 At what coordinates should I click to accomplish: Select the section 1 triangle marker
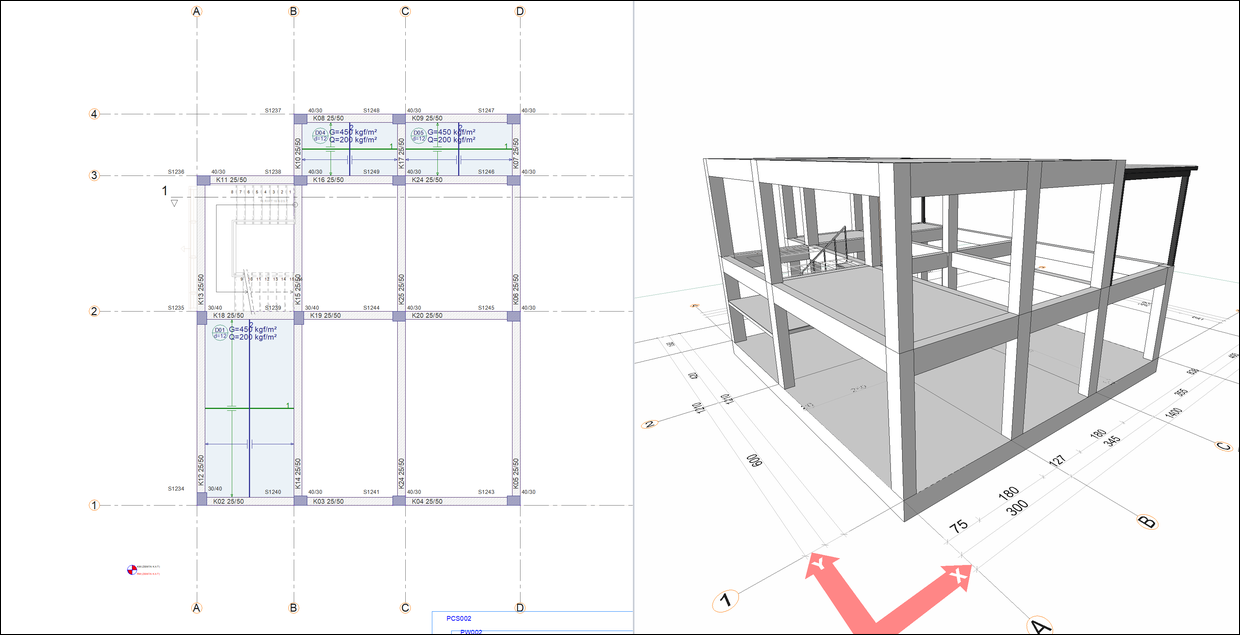point(174,202)
